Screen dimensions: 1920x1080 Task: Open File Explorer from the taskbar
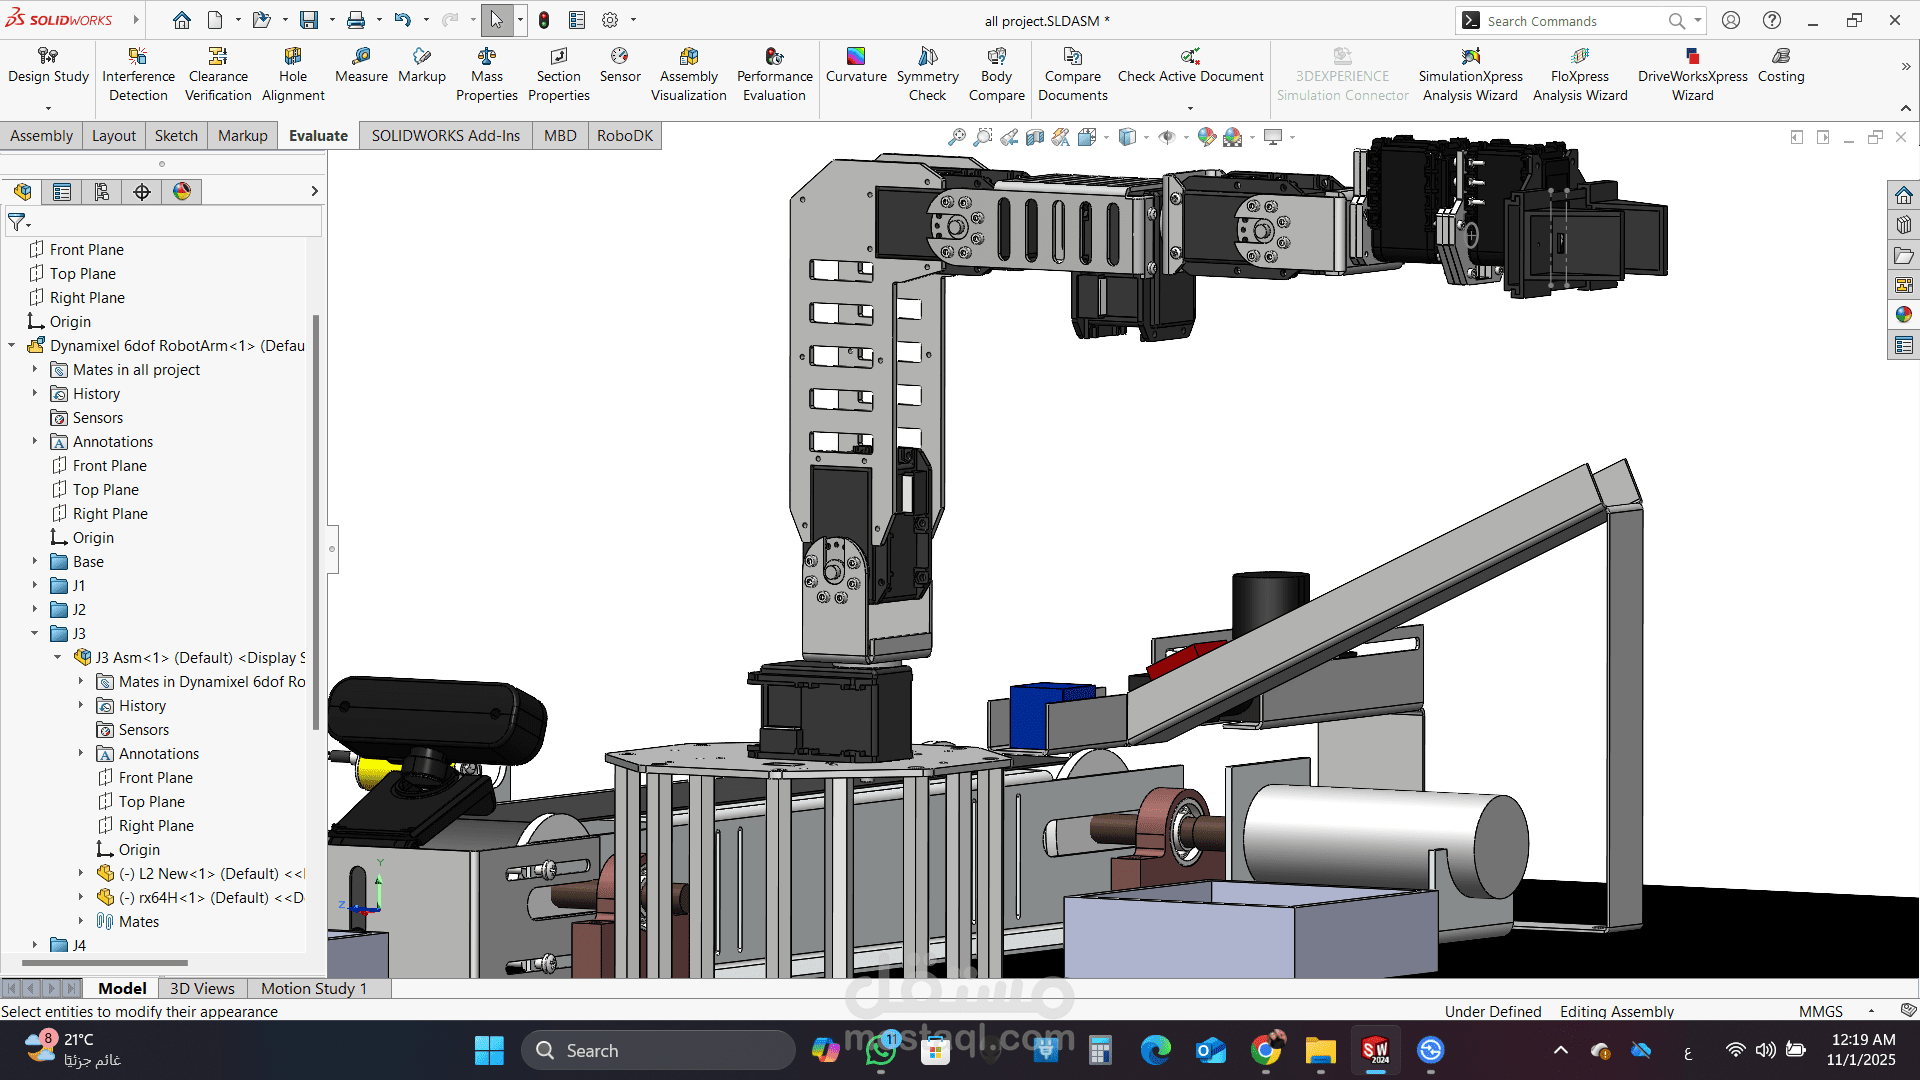tap(1320, 1050)
